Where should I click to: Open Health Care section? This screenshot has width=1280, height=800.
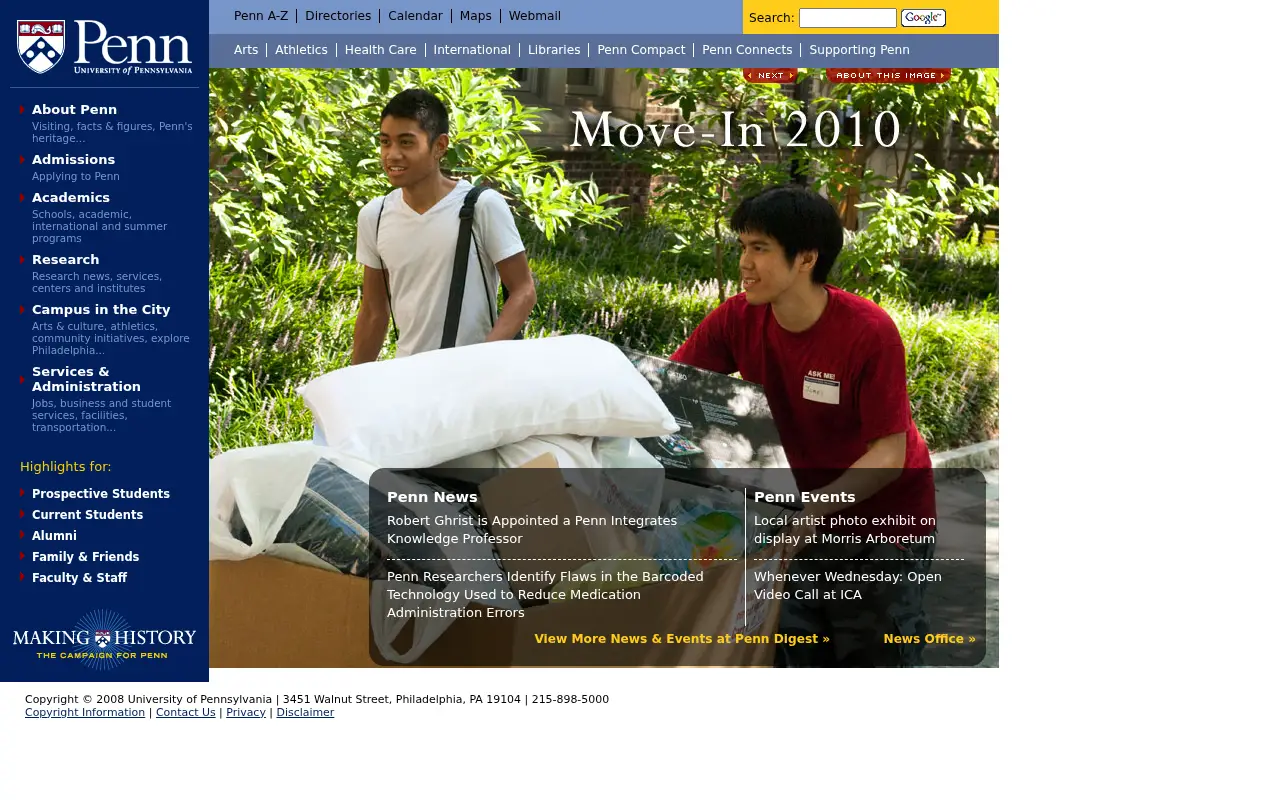click(381, 50)
